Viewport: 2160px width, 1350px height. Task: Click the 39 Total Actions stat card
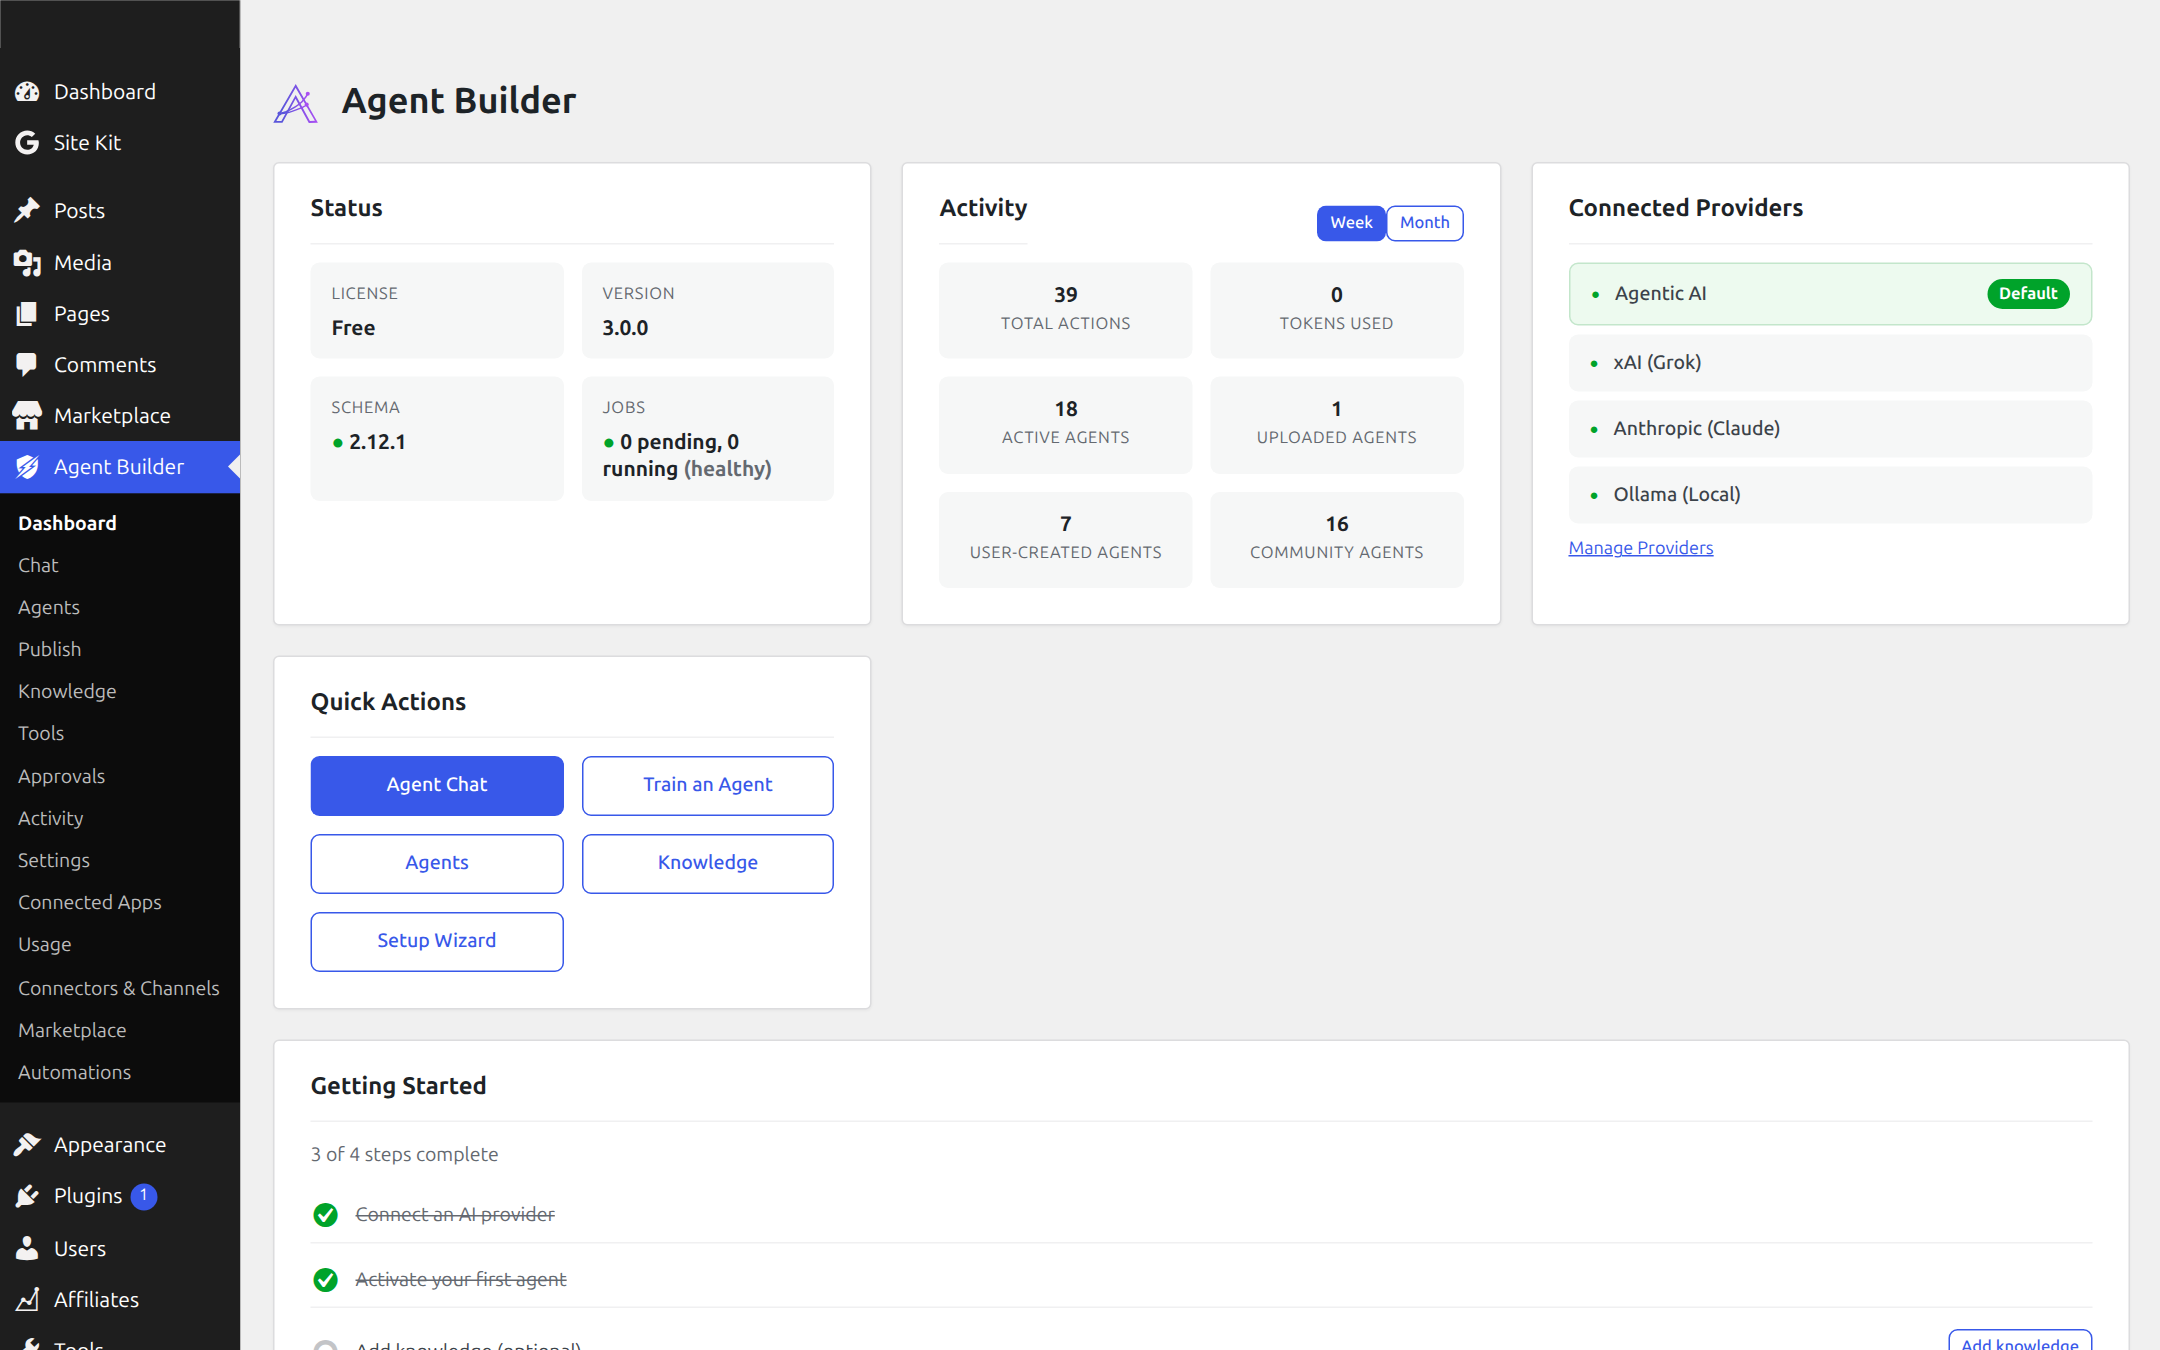coord(1065,310)
